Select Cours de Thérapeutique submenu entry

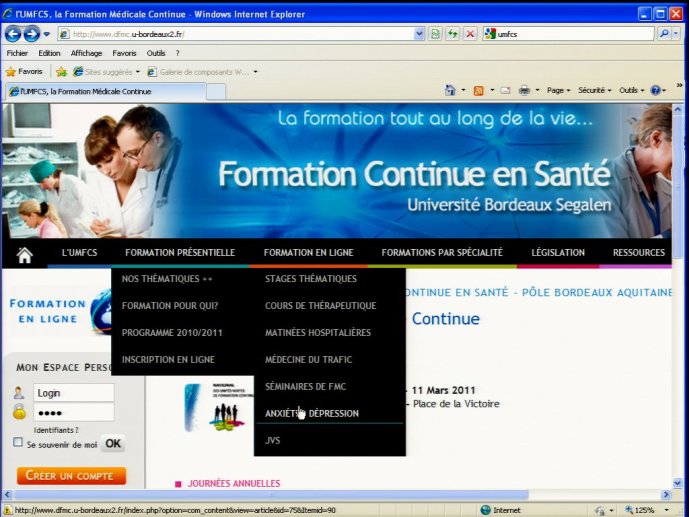320,306
